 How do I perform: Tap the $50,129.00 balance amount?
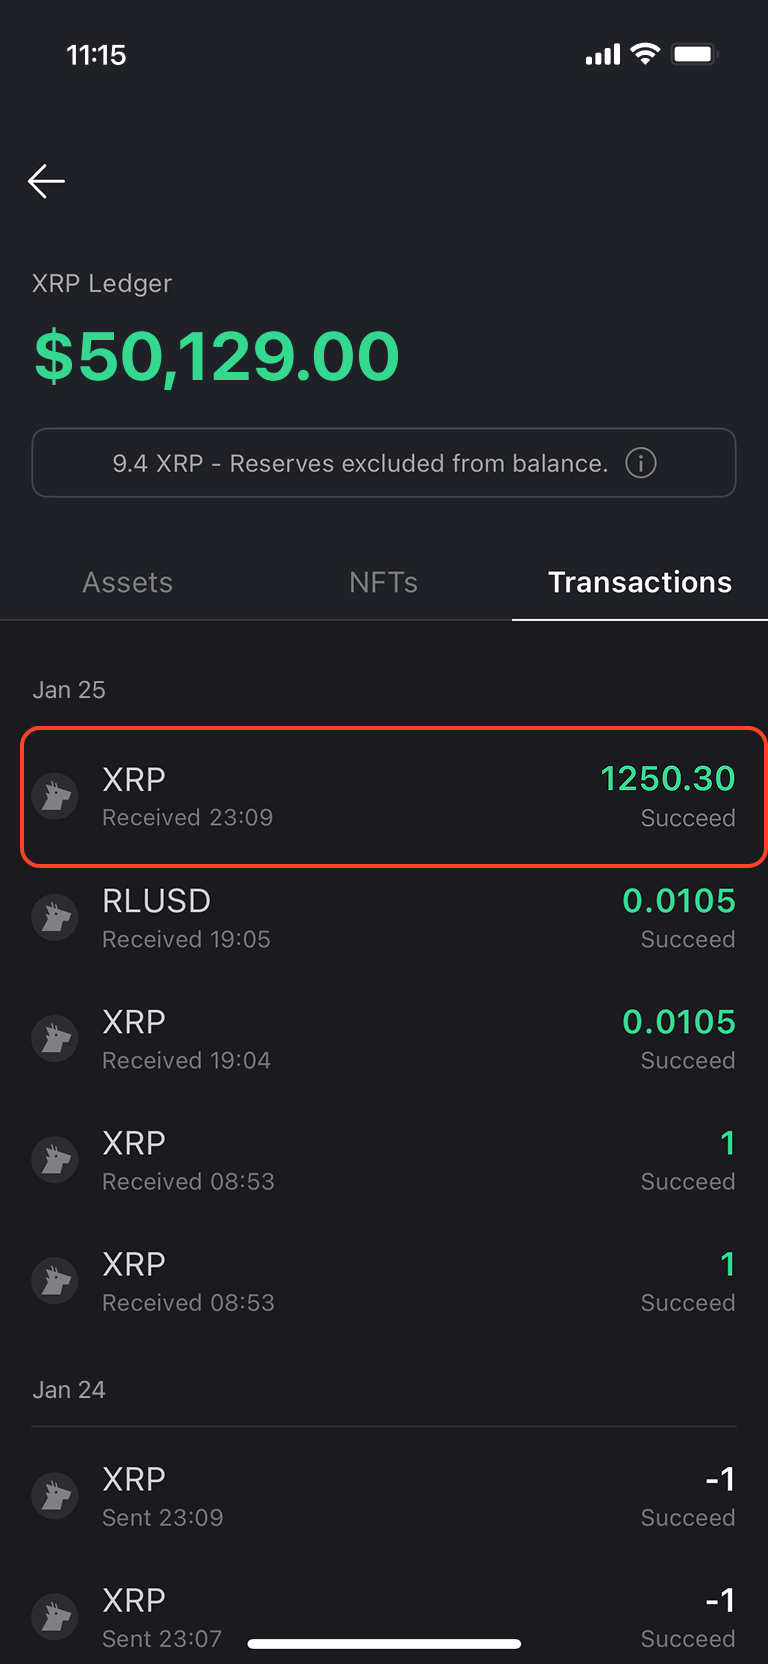tap(217, 356)
